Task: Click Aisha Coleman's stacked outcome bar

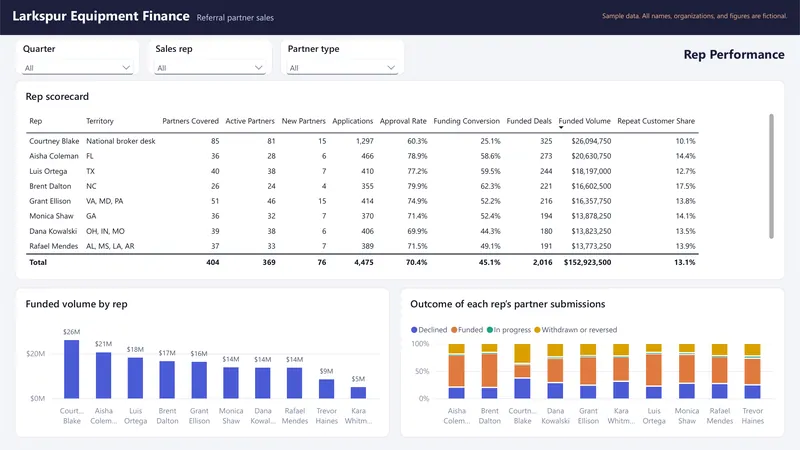Action: click(457, 371)
